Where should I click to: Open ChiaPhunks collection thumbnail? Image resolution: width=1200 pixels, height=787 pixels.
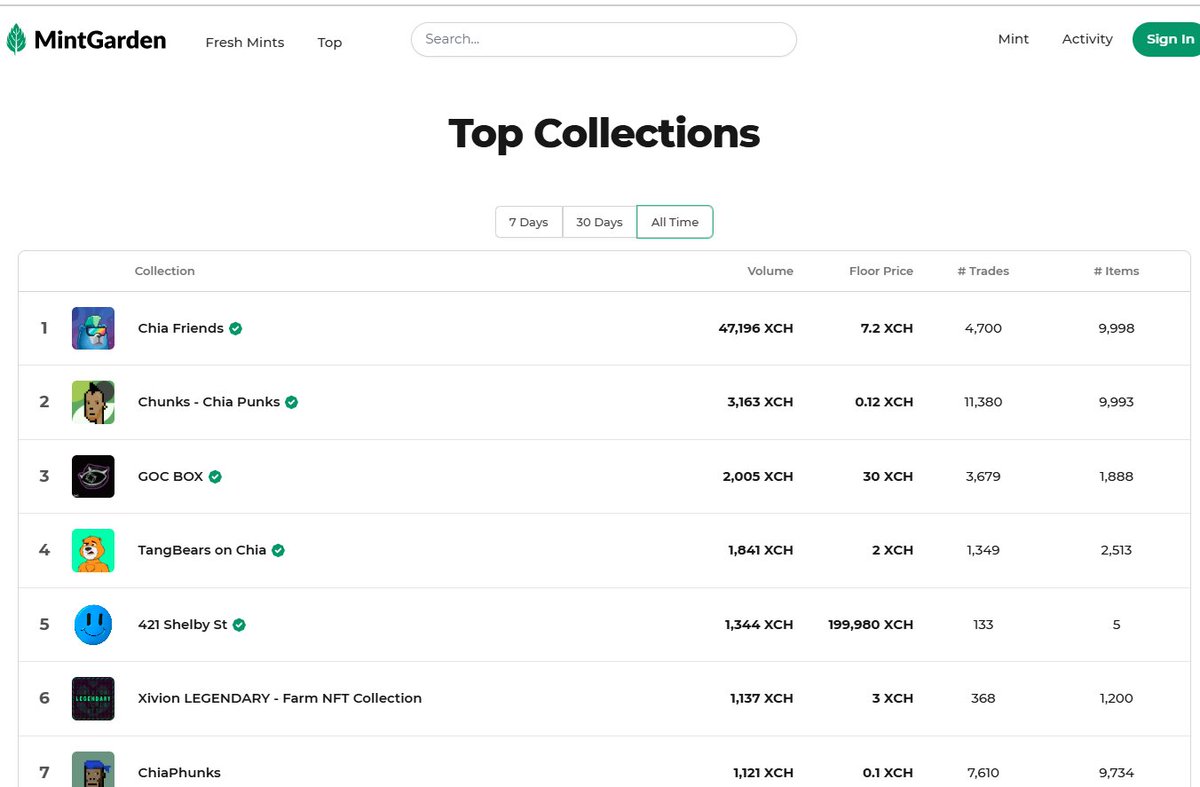pos(93,769)
